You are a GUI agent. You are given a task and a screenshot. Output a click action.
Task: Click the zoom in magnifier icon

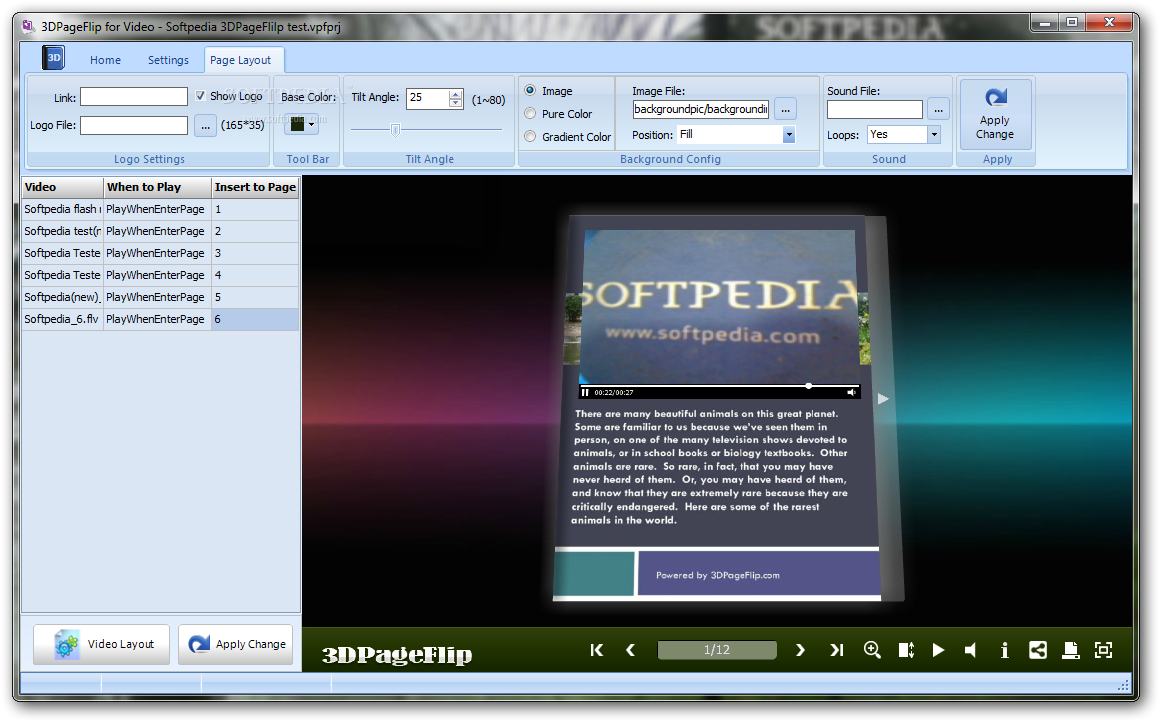point(872,650)
